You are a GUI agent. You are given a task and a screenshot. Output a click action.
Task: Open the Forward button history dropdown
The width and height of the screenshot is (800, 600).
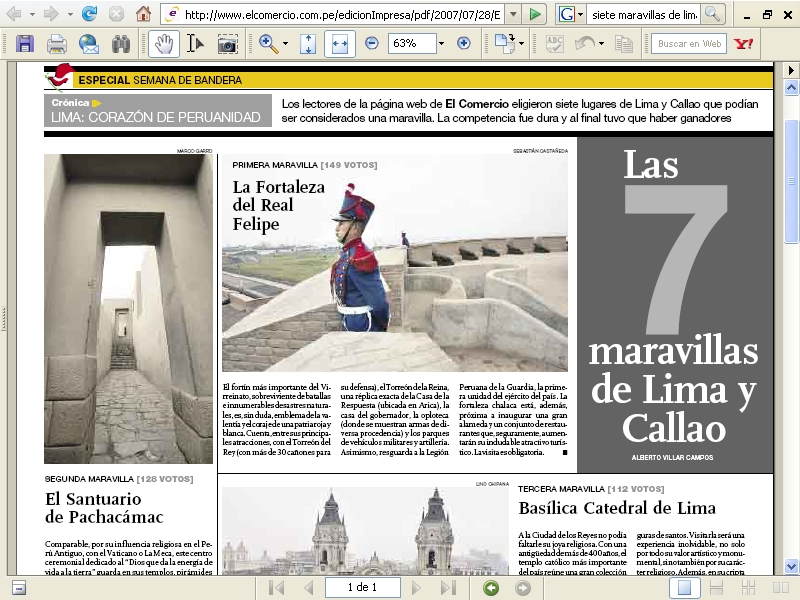(70, 14)
